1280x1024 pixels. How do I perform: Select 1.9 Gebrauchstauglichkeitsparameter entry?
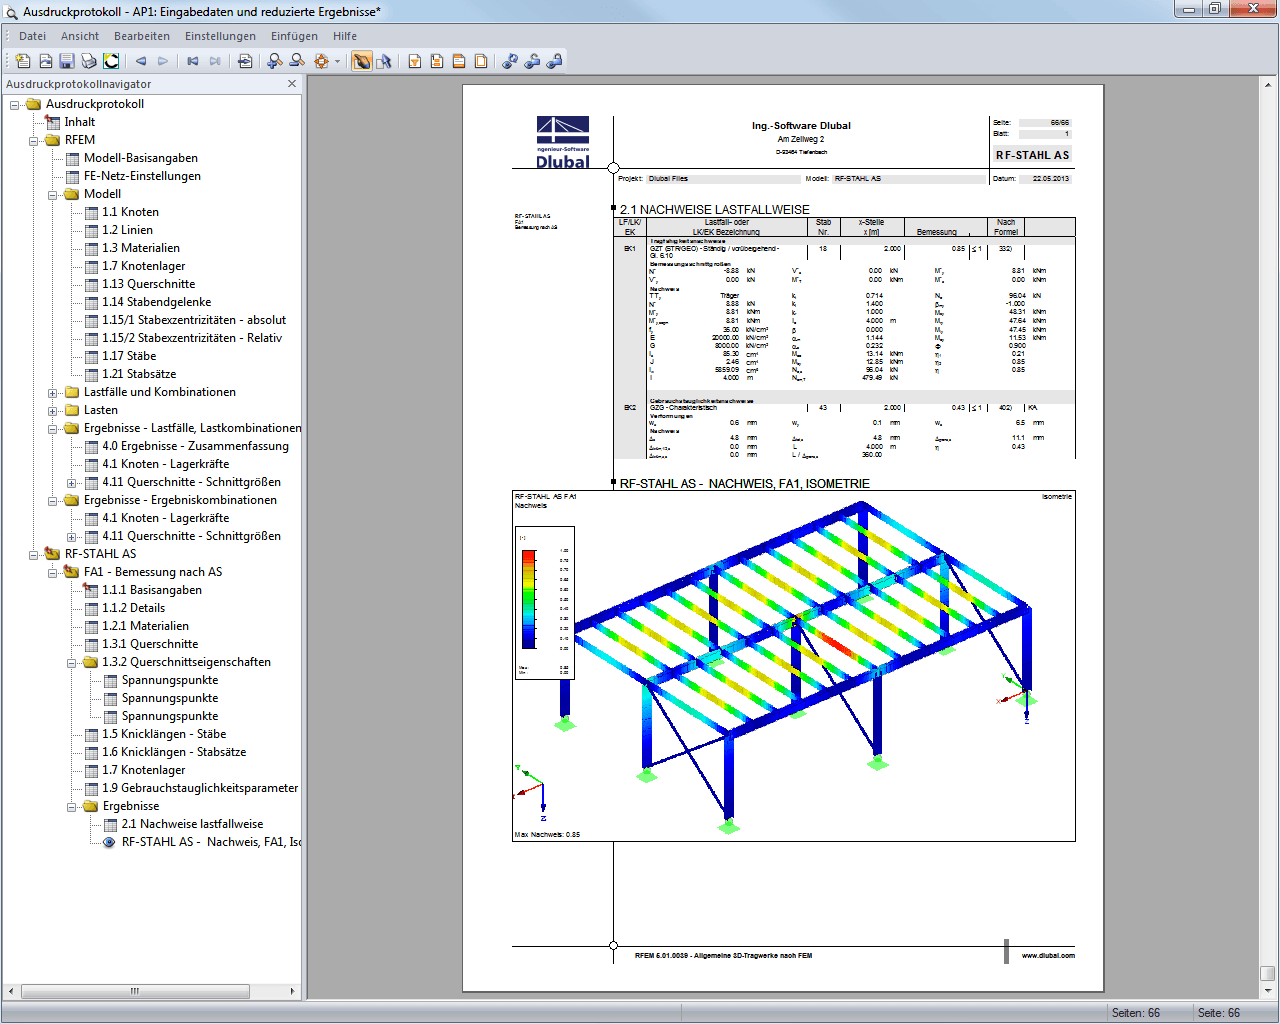[x=200, y=788]
